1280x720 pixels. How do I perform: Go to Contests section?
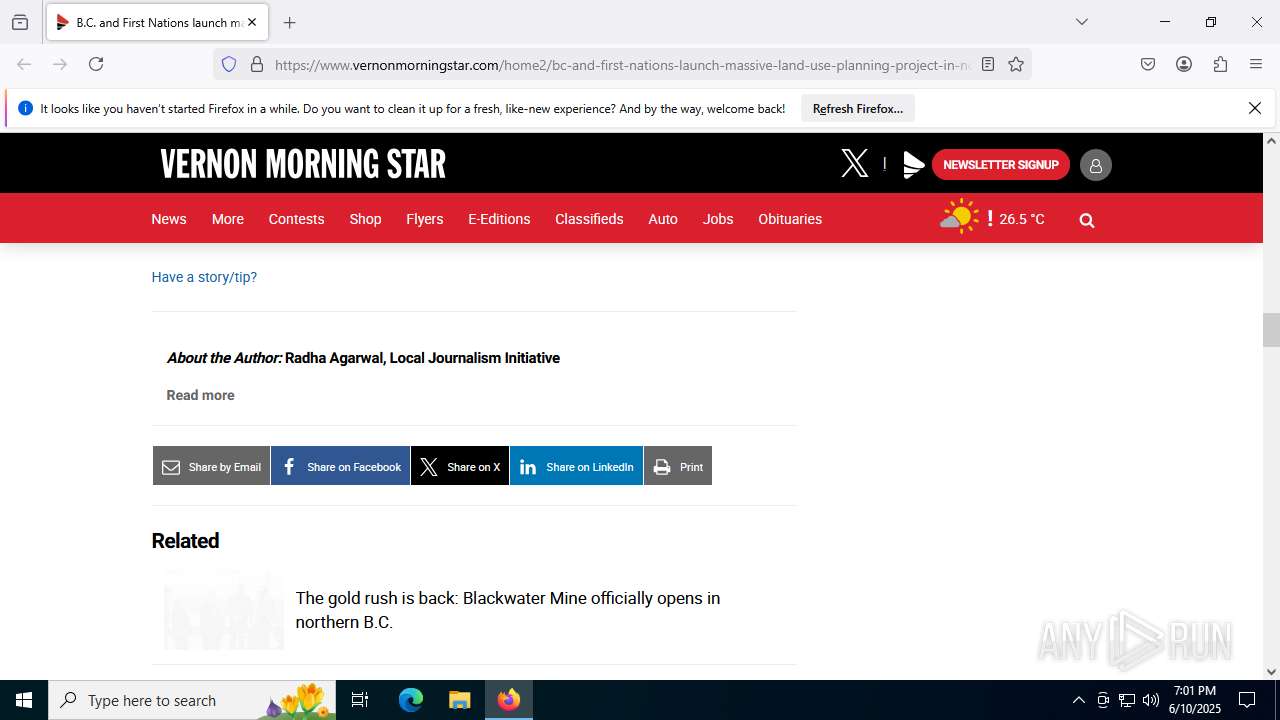coord(296,219)
